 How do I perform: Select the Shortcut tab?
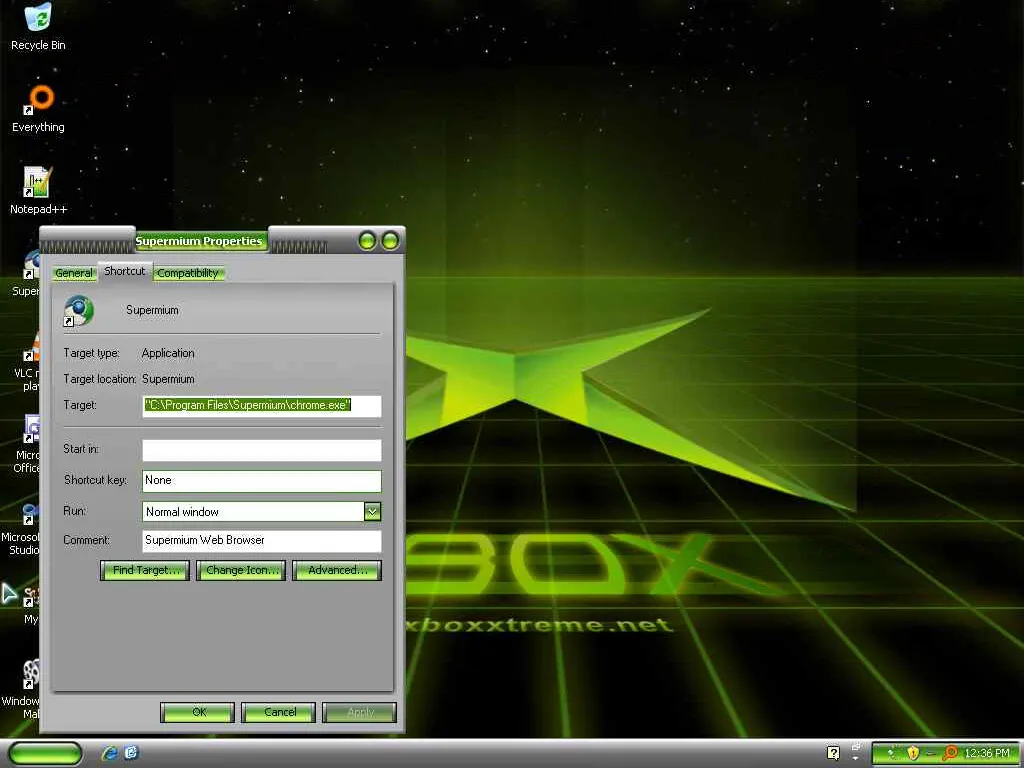[125, 271]
